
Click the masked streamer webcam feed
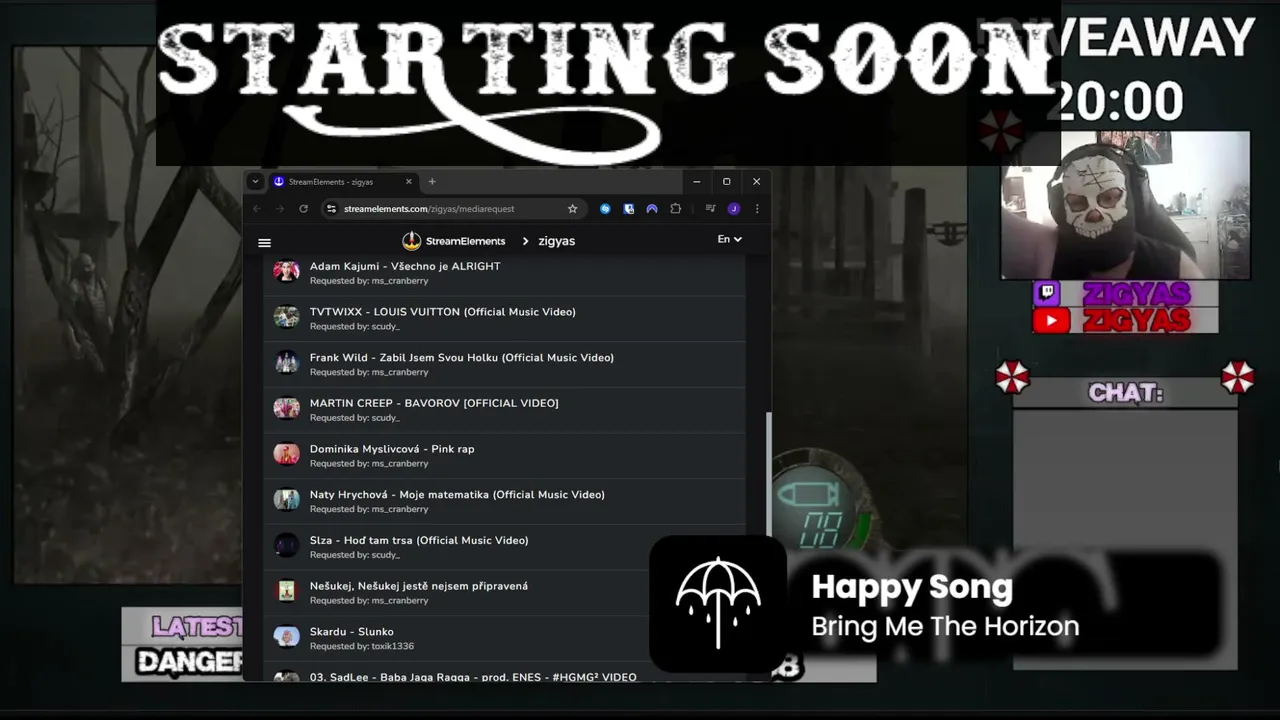tap(1125, 205)
